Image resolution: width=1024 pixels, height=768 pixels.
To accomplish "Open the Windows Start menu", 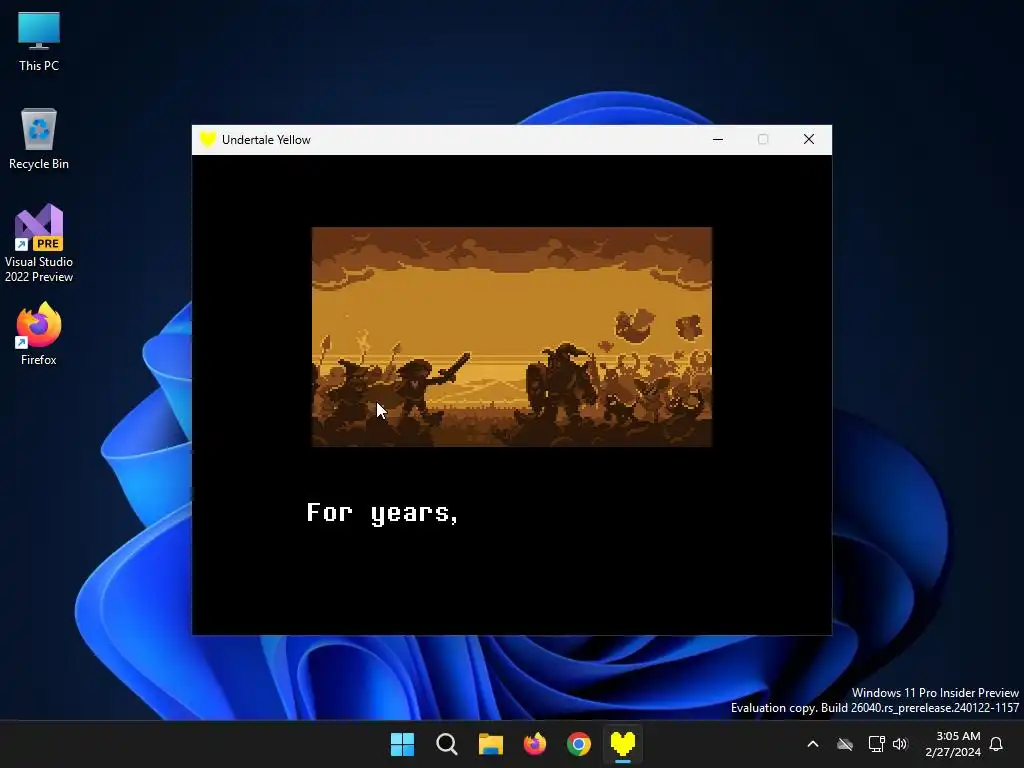I will click(402, 744).
